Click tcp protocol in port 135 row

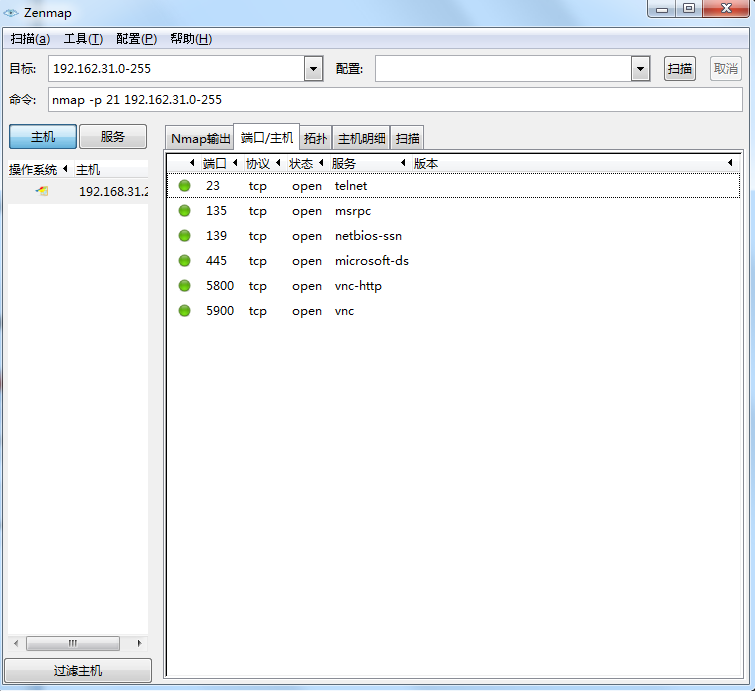pos(258,211)
